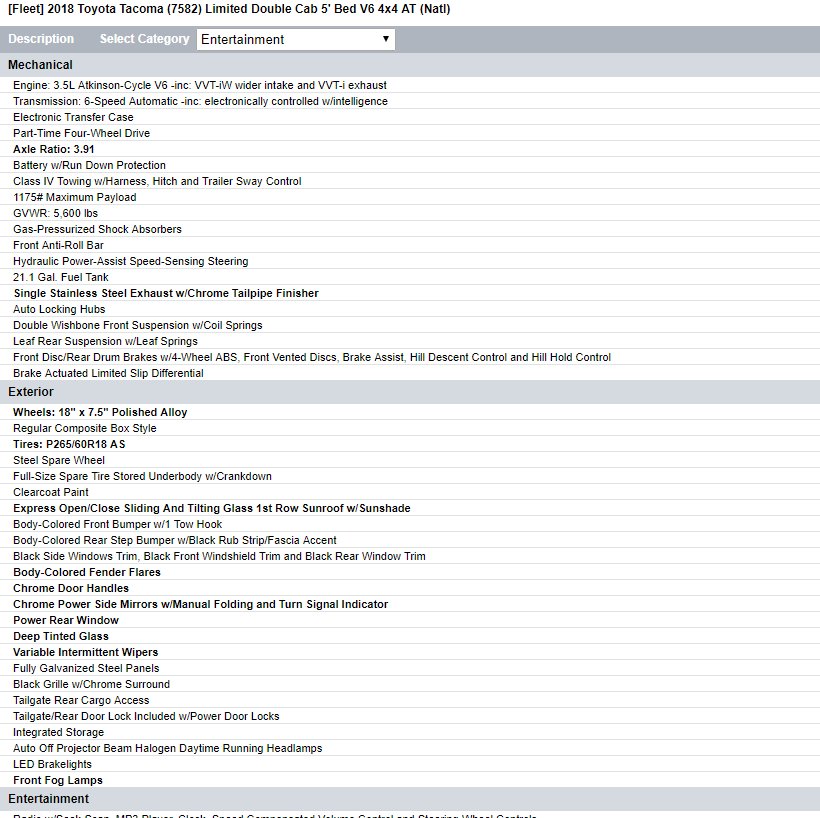Select 'Front Fog Lamps' row
This screenshot has height=818, width=820.
pos(410,780)
